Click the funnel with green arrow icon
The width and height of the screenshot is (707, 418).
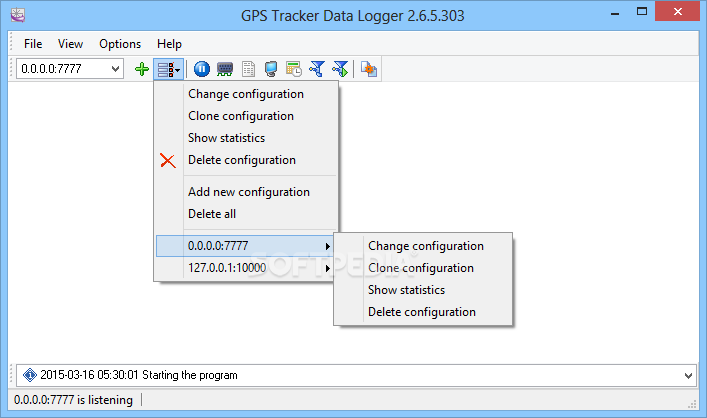click(x=340, y=69)
